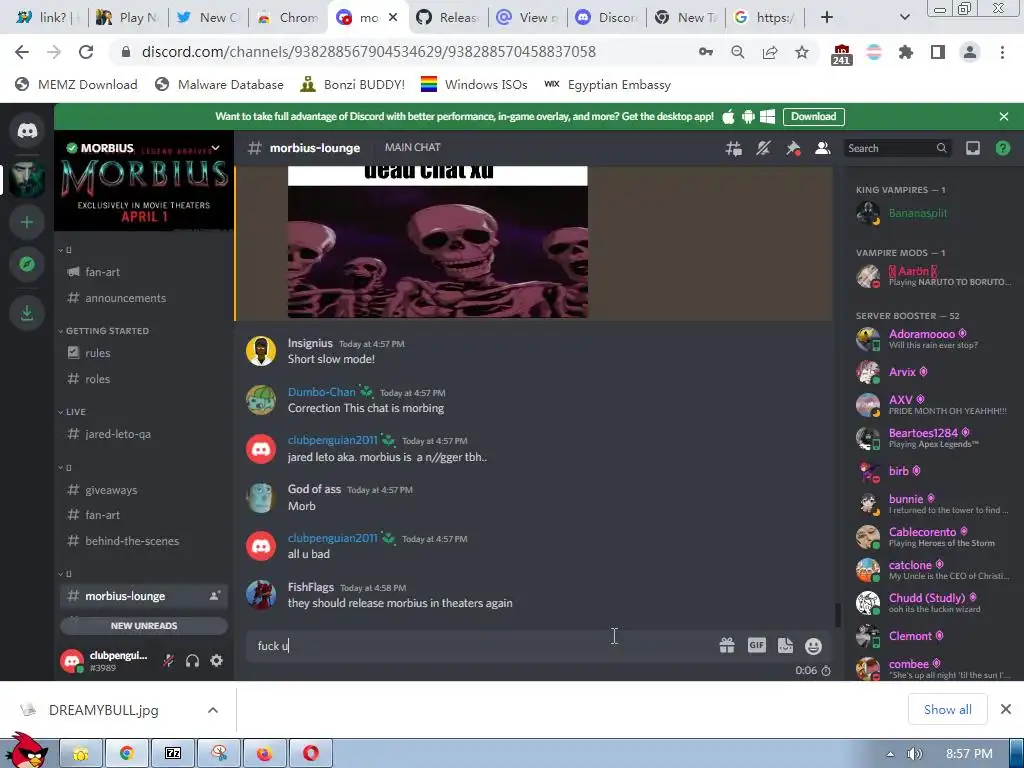The height and width of the screenshot is (768, 1024).
Task: Open emoji picker smiley icon
Action: (813, 646)
